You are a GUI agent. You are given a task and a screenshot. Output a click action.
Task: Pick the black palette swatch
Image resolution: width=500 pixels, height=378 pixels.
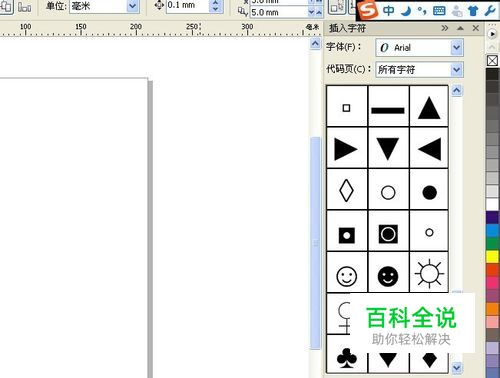tap(492, 74)
